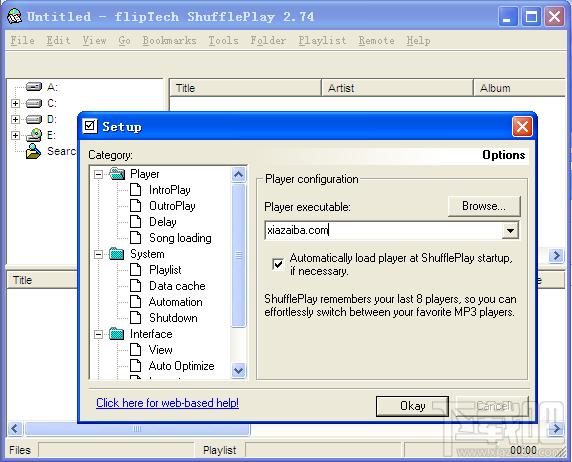Select the OutroPlay category item
This screenshot has width=572, height=462.
pyautogui.click(x=172, y=206)
